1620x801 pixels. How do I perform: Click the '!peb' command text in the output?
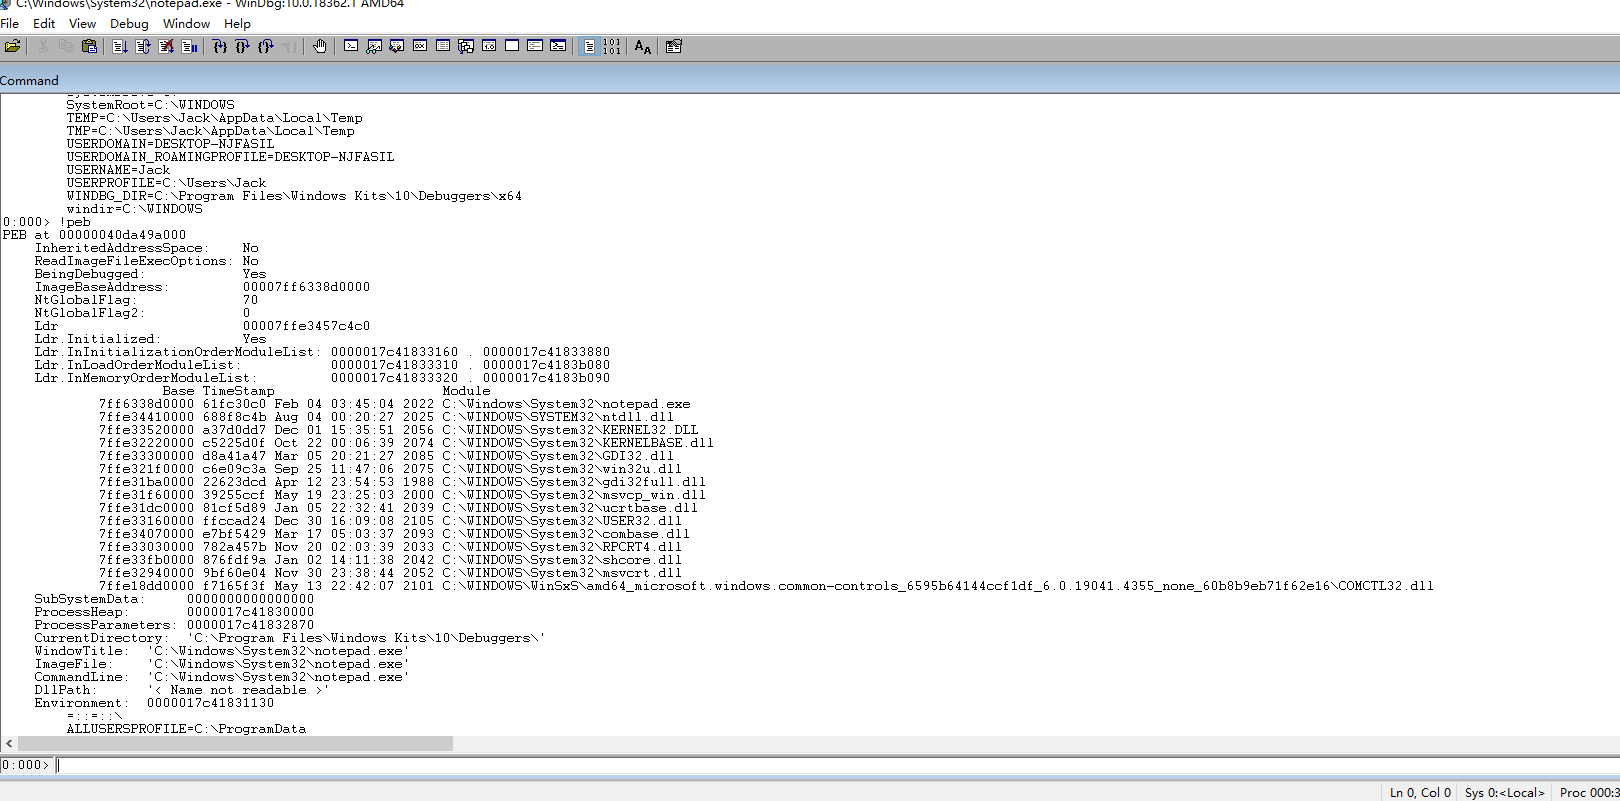point(75,222)
